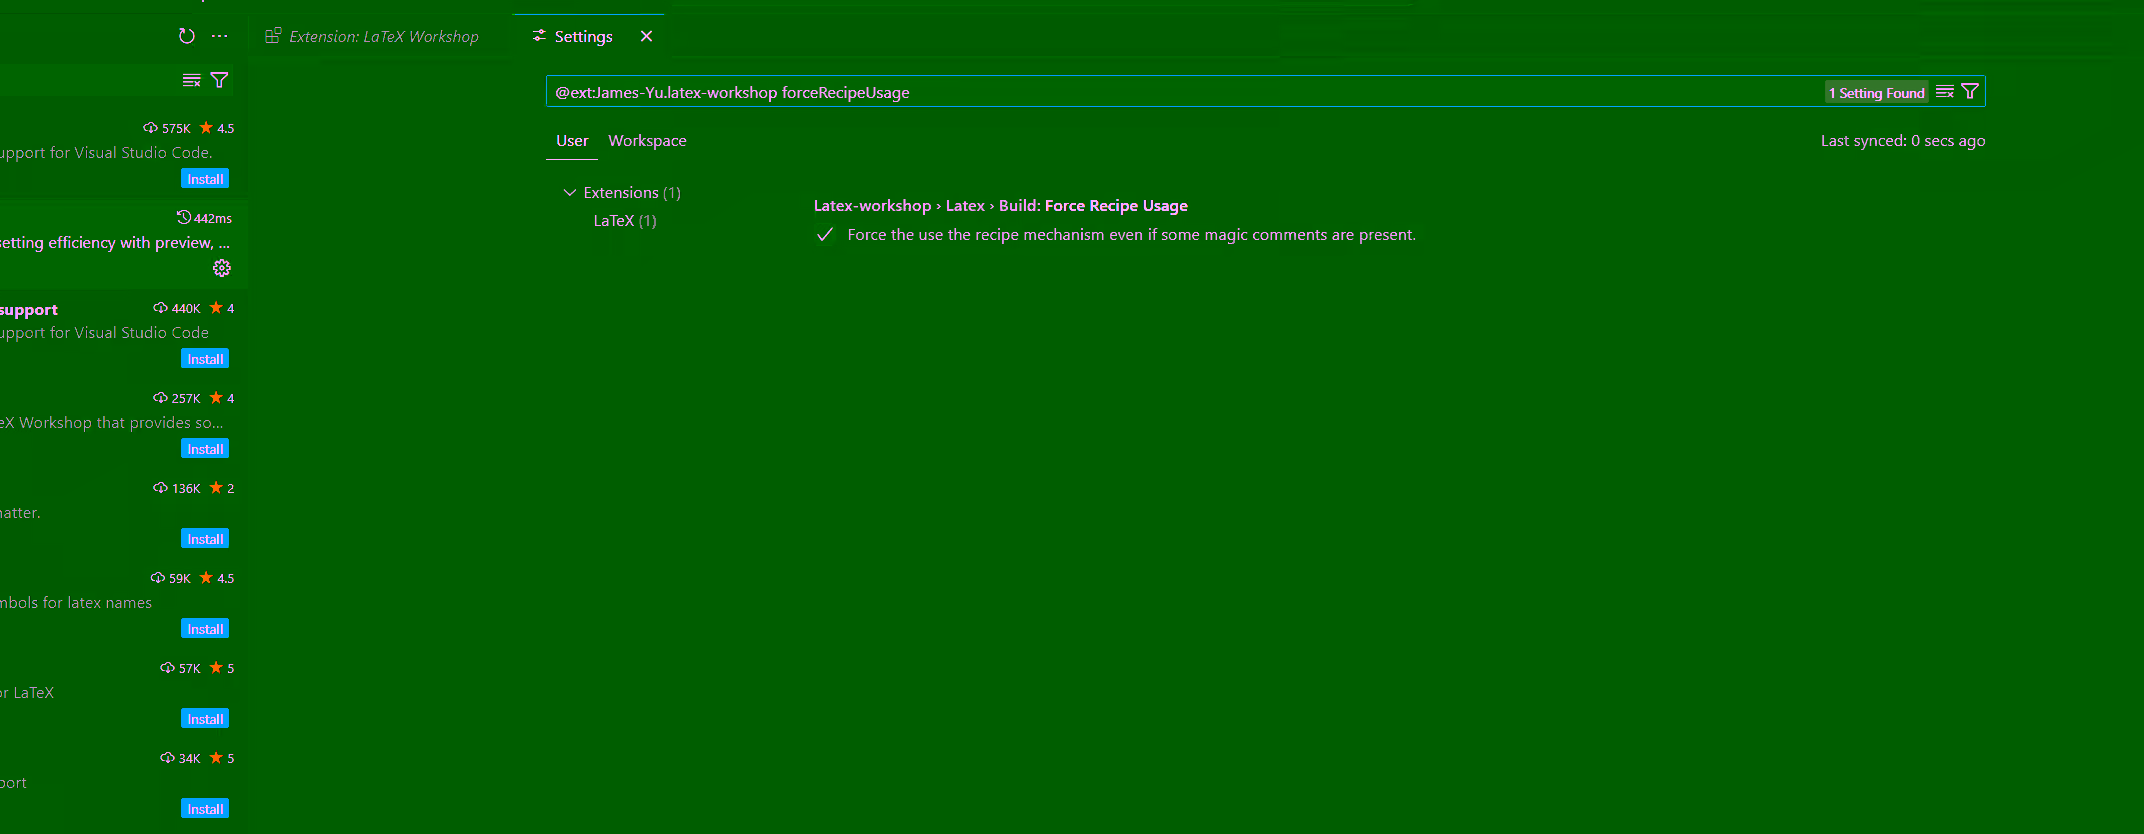This screenshot has height=834, width=2144.
Task: Click the refresh extensions icon
Action: pos(186,36)
